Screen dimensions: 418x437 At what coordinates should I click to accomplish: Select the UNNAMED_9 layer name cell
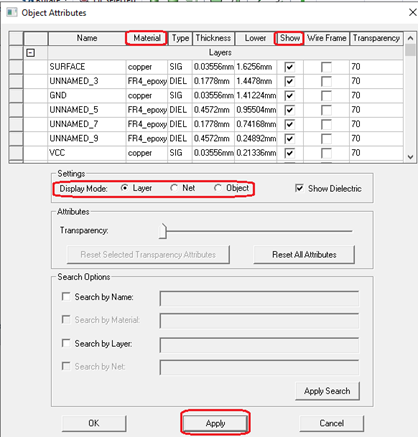coord(87,139)
